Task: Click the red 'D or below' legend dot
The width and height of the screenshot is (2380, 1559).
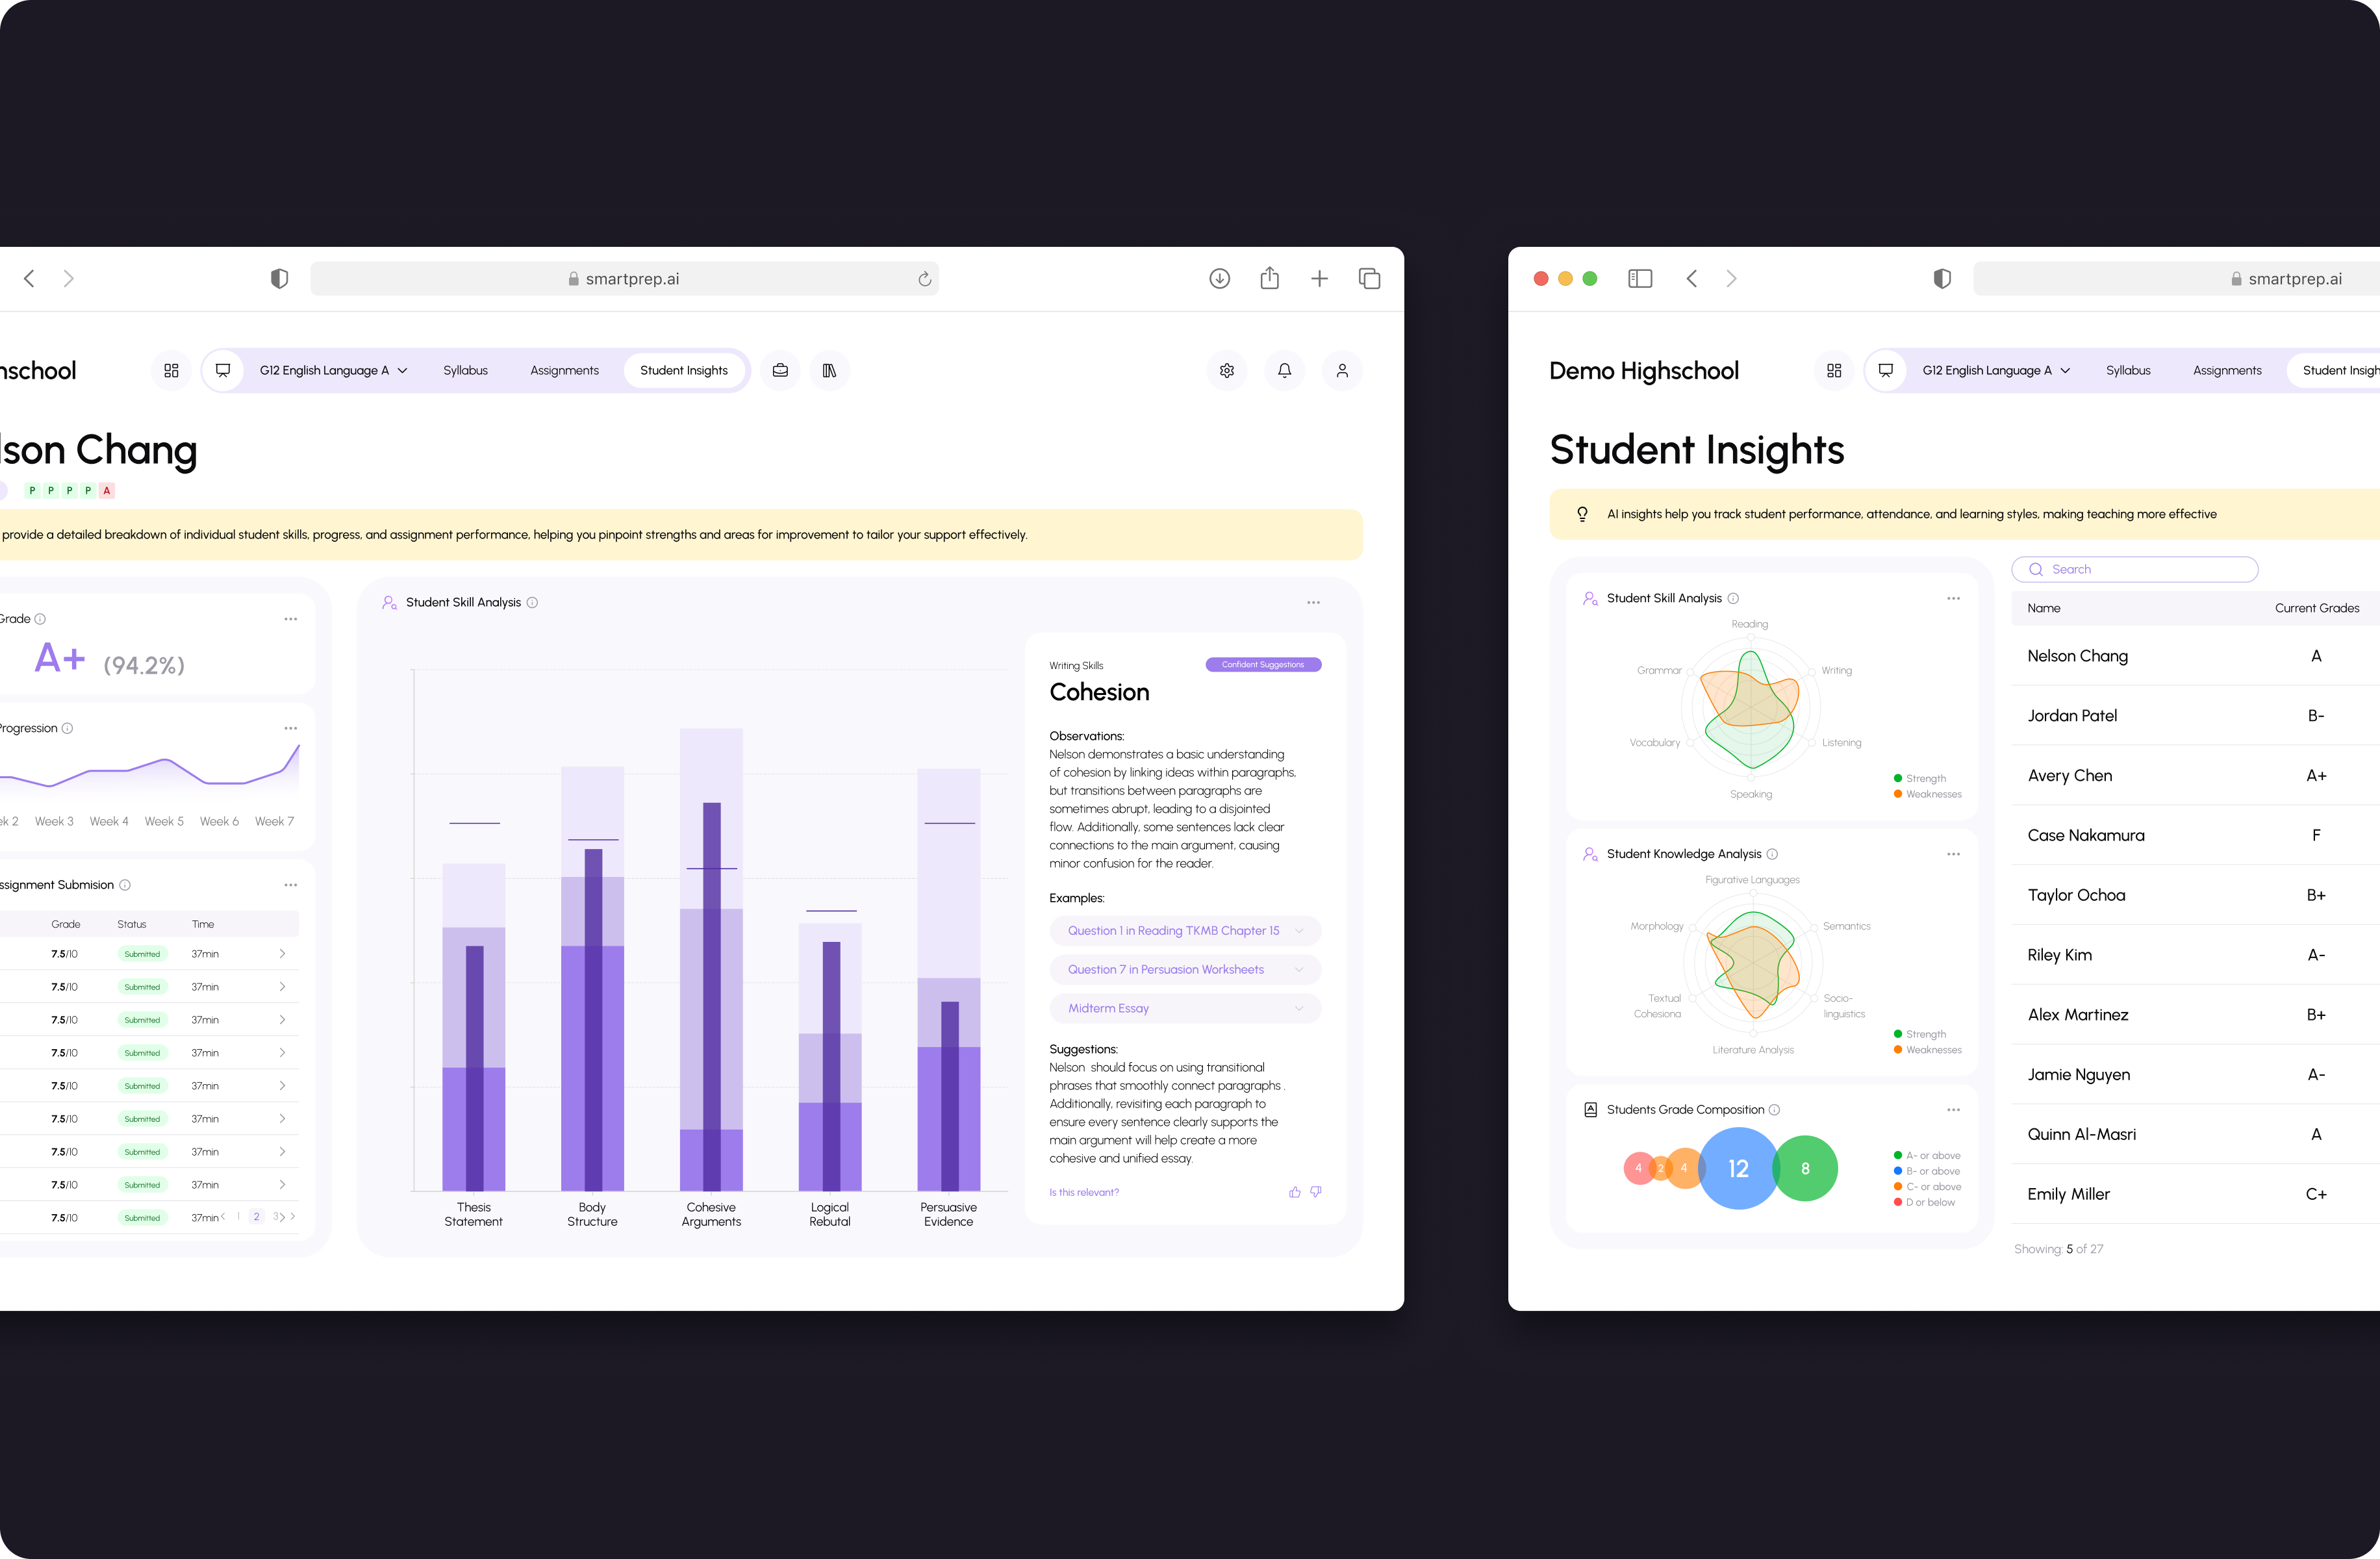Action: 1898,1202
